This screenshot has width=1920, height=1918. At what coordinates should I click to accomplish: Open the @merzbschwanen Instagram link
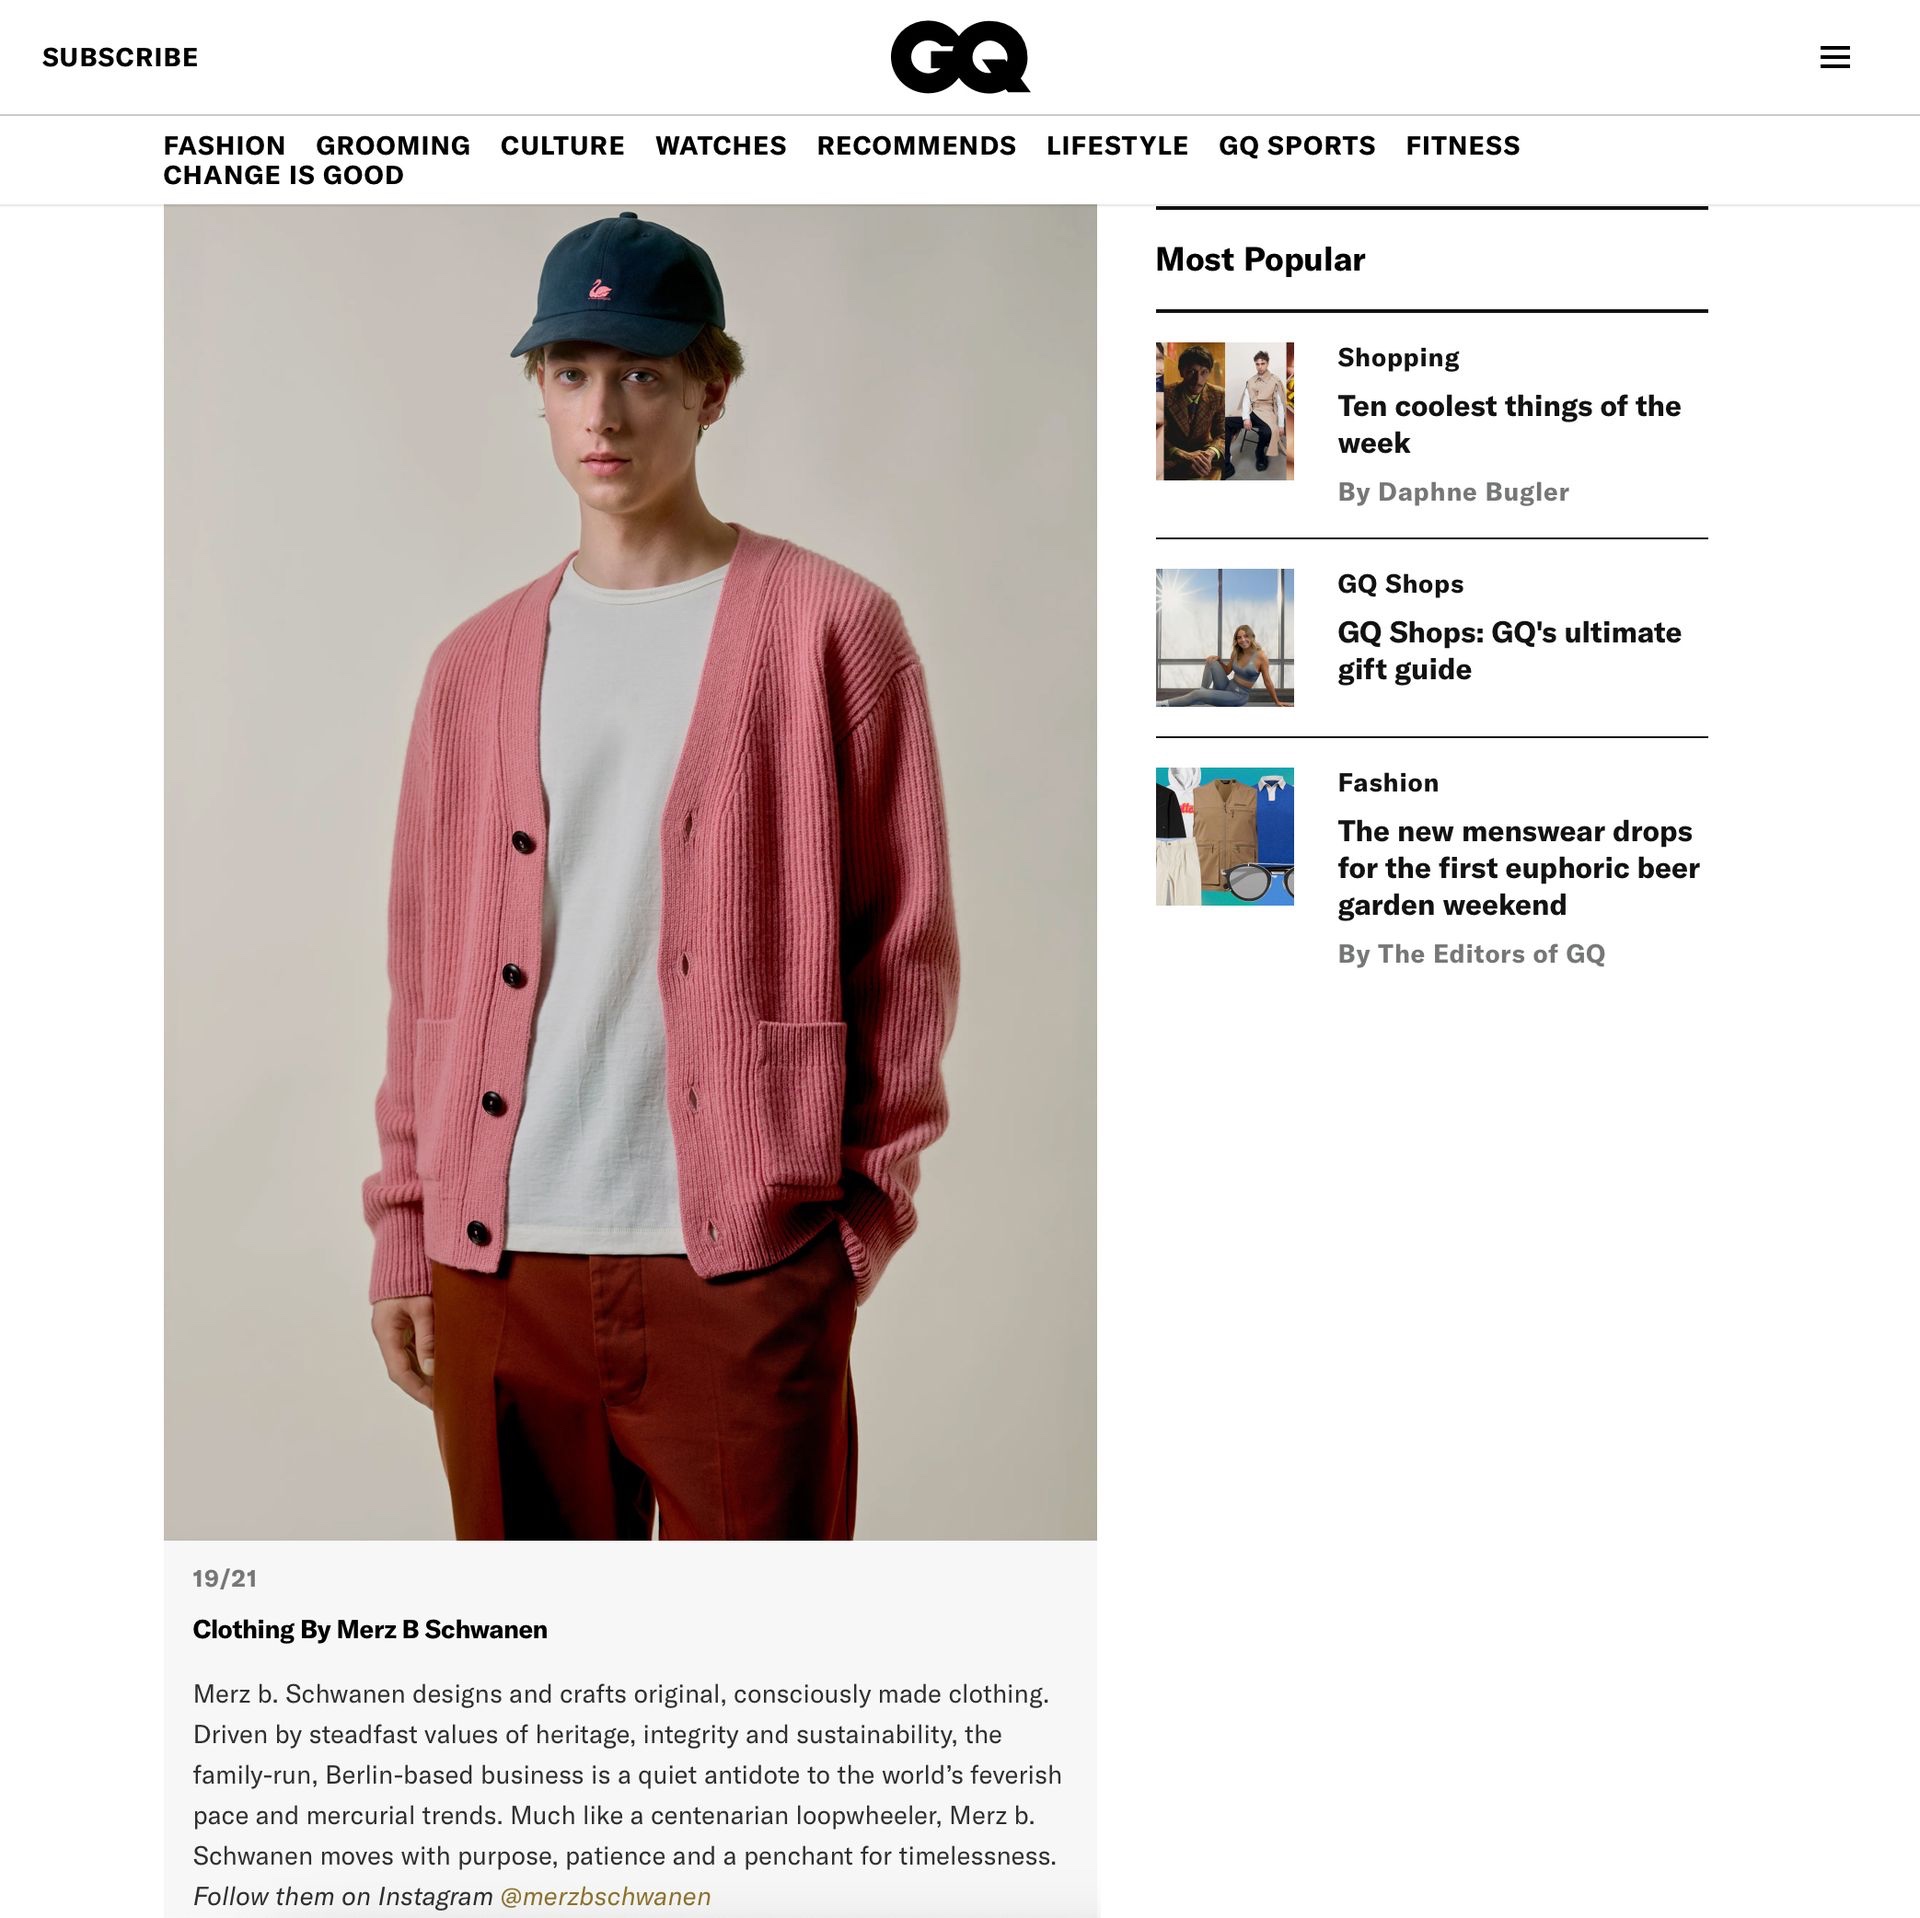click(605, 1896)
